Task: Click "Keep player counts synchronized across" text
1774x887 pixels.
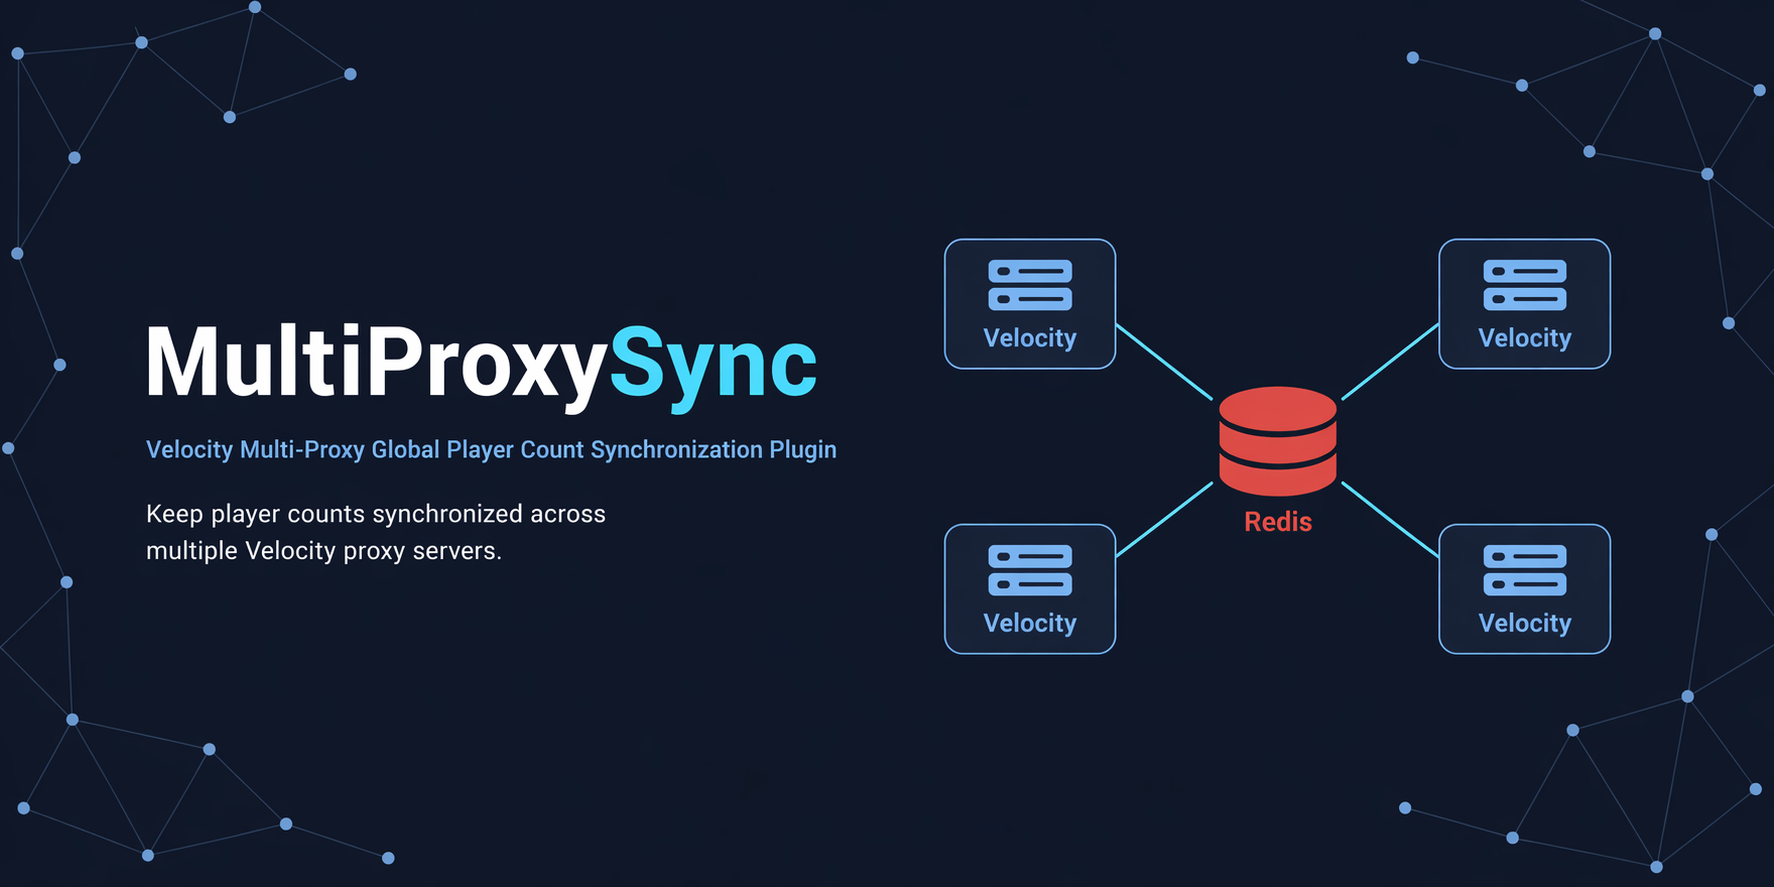Action: coord(376,514)
